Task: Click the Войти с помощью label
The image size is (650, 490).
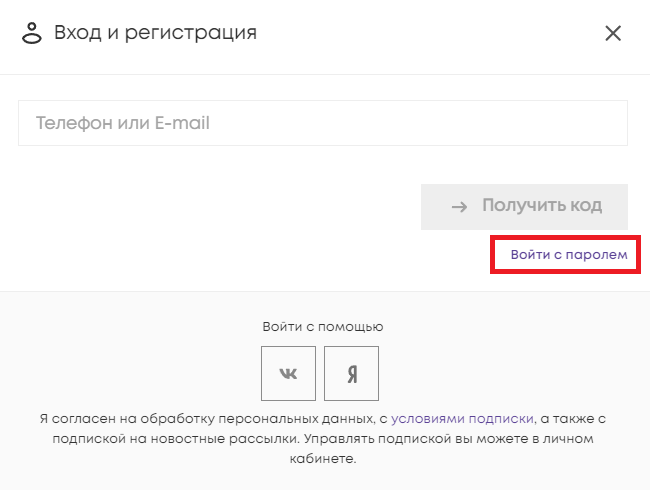Action: (x=323, y=326)
